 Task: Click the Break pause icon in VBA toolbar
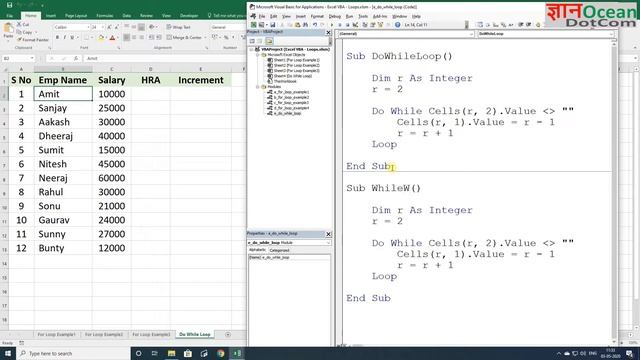click(x=340, y=25)
